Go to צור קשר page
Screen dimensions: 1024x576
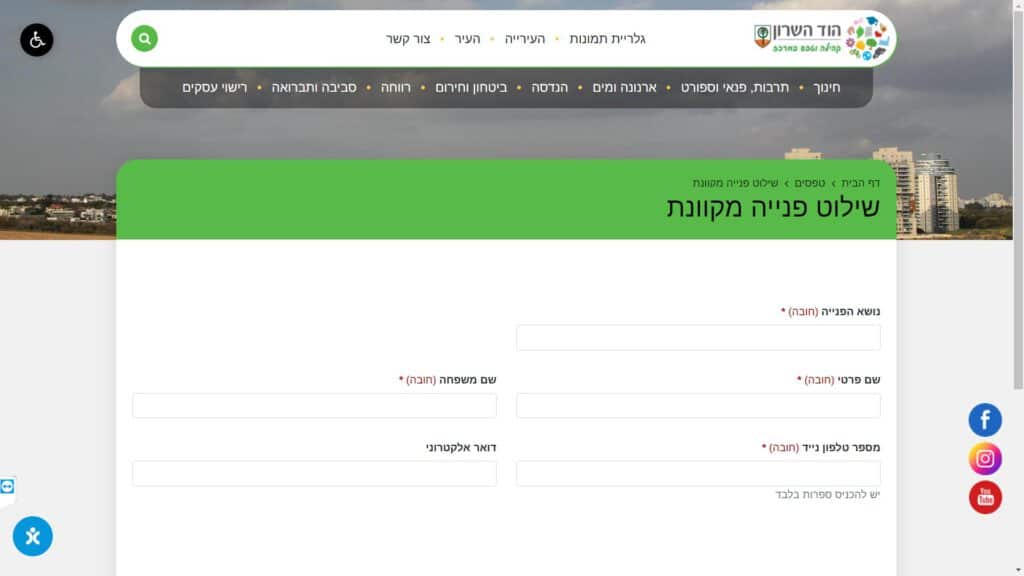408,39
